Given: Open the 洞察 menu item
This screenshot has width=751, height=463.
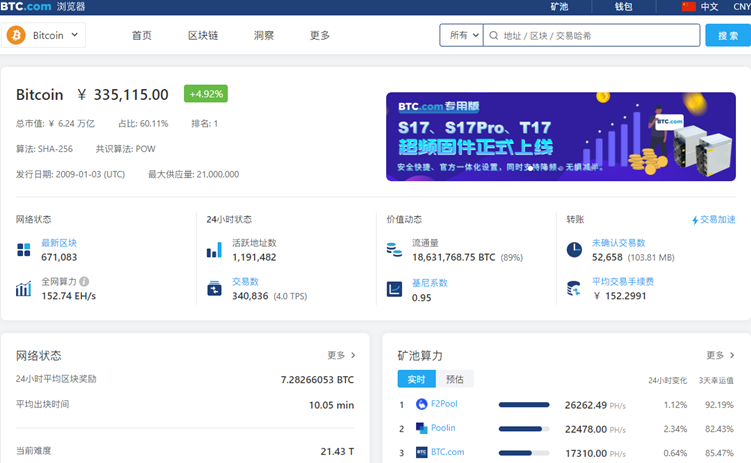Looking at the screenshot, I should [264, 35].
